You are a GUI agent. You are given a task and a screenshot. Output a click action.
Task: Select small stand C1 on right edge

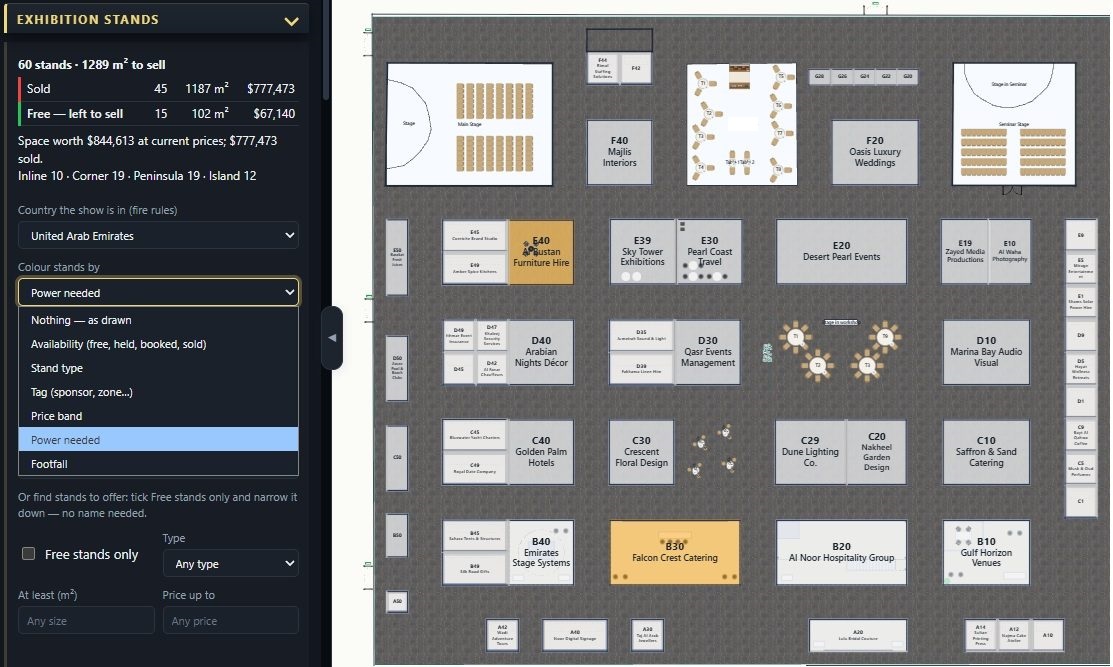[1080, 501]
